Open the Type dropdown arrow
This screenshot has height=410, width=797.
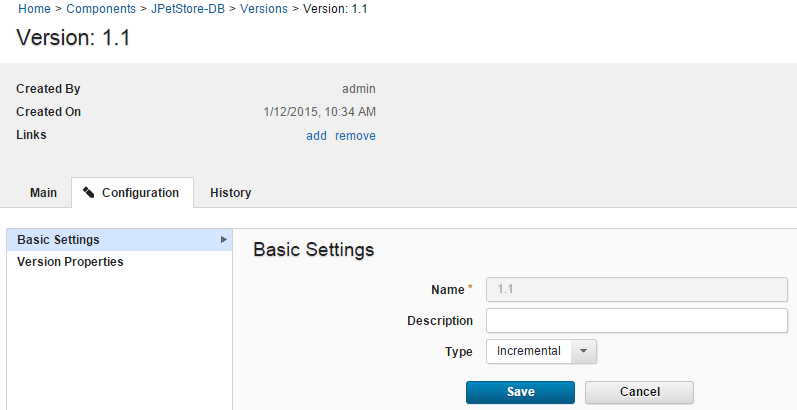[x=584, y=351]
